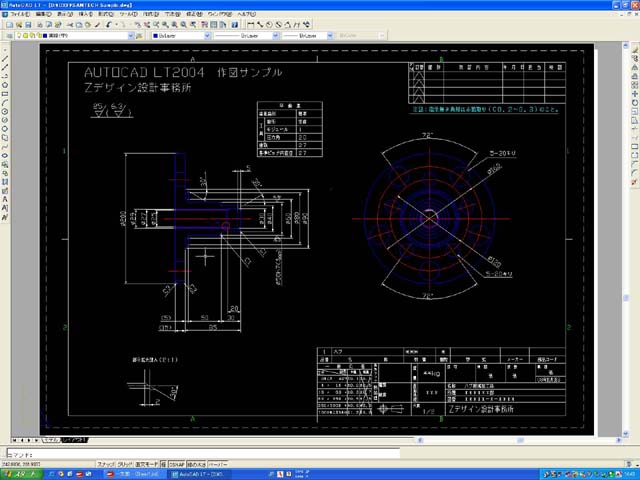This screenshot has height=480, width=640.
Task: Click the blue layer color swatch
Action: [x=45, y=36]
